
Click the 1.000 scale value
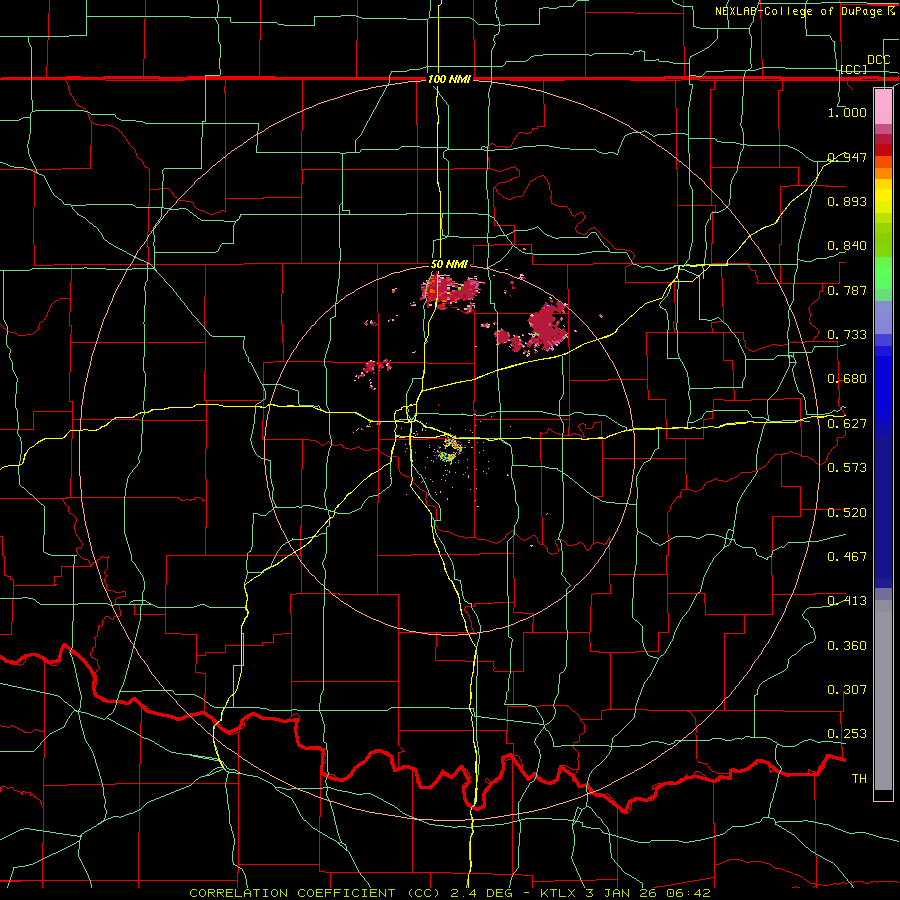pos(847,112)
